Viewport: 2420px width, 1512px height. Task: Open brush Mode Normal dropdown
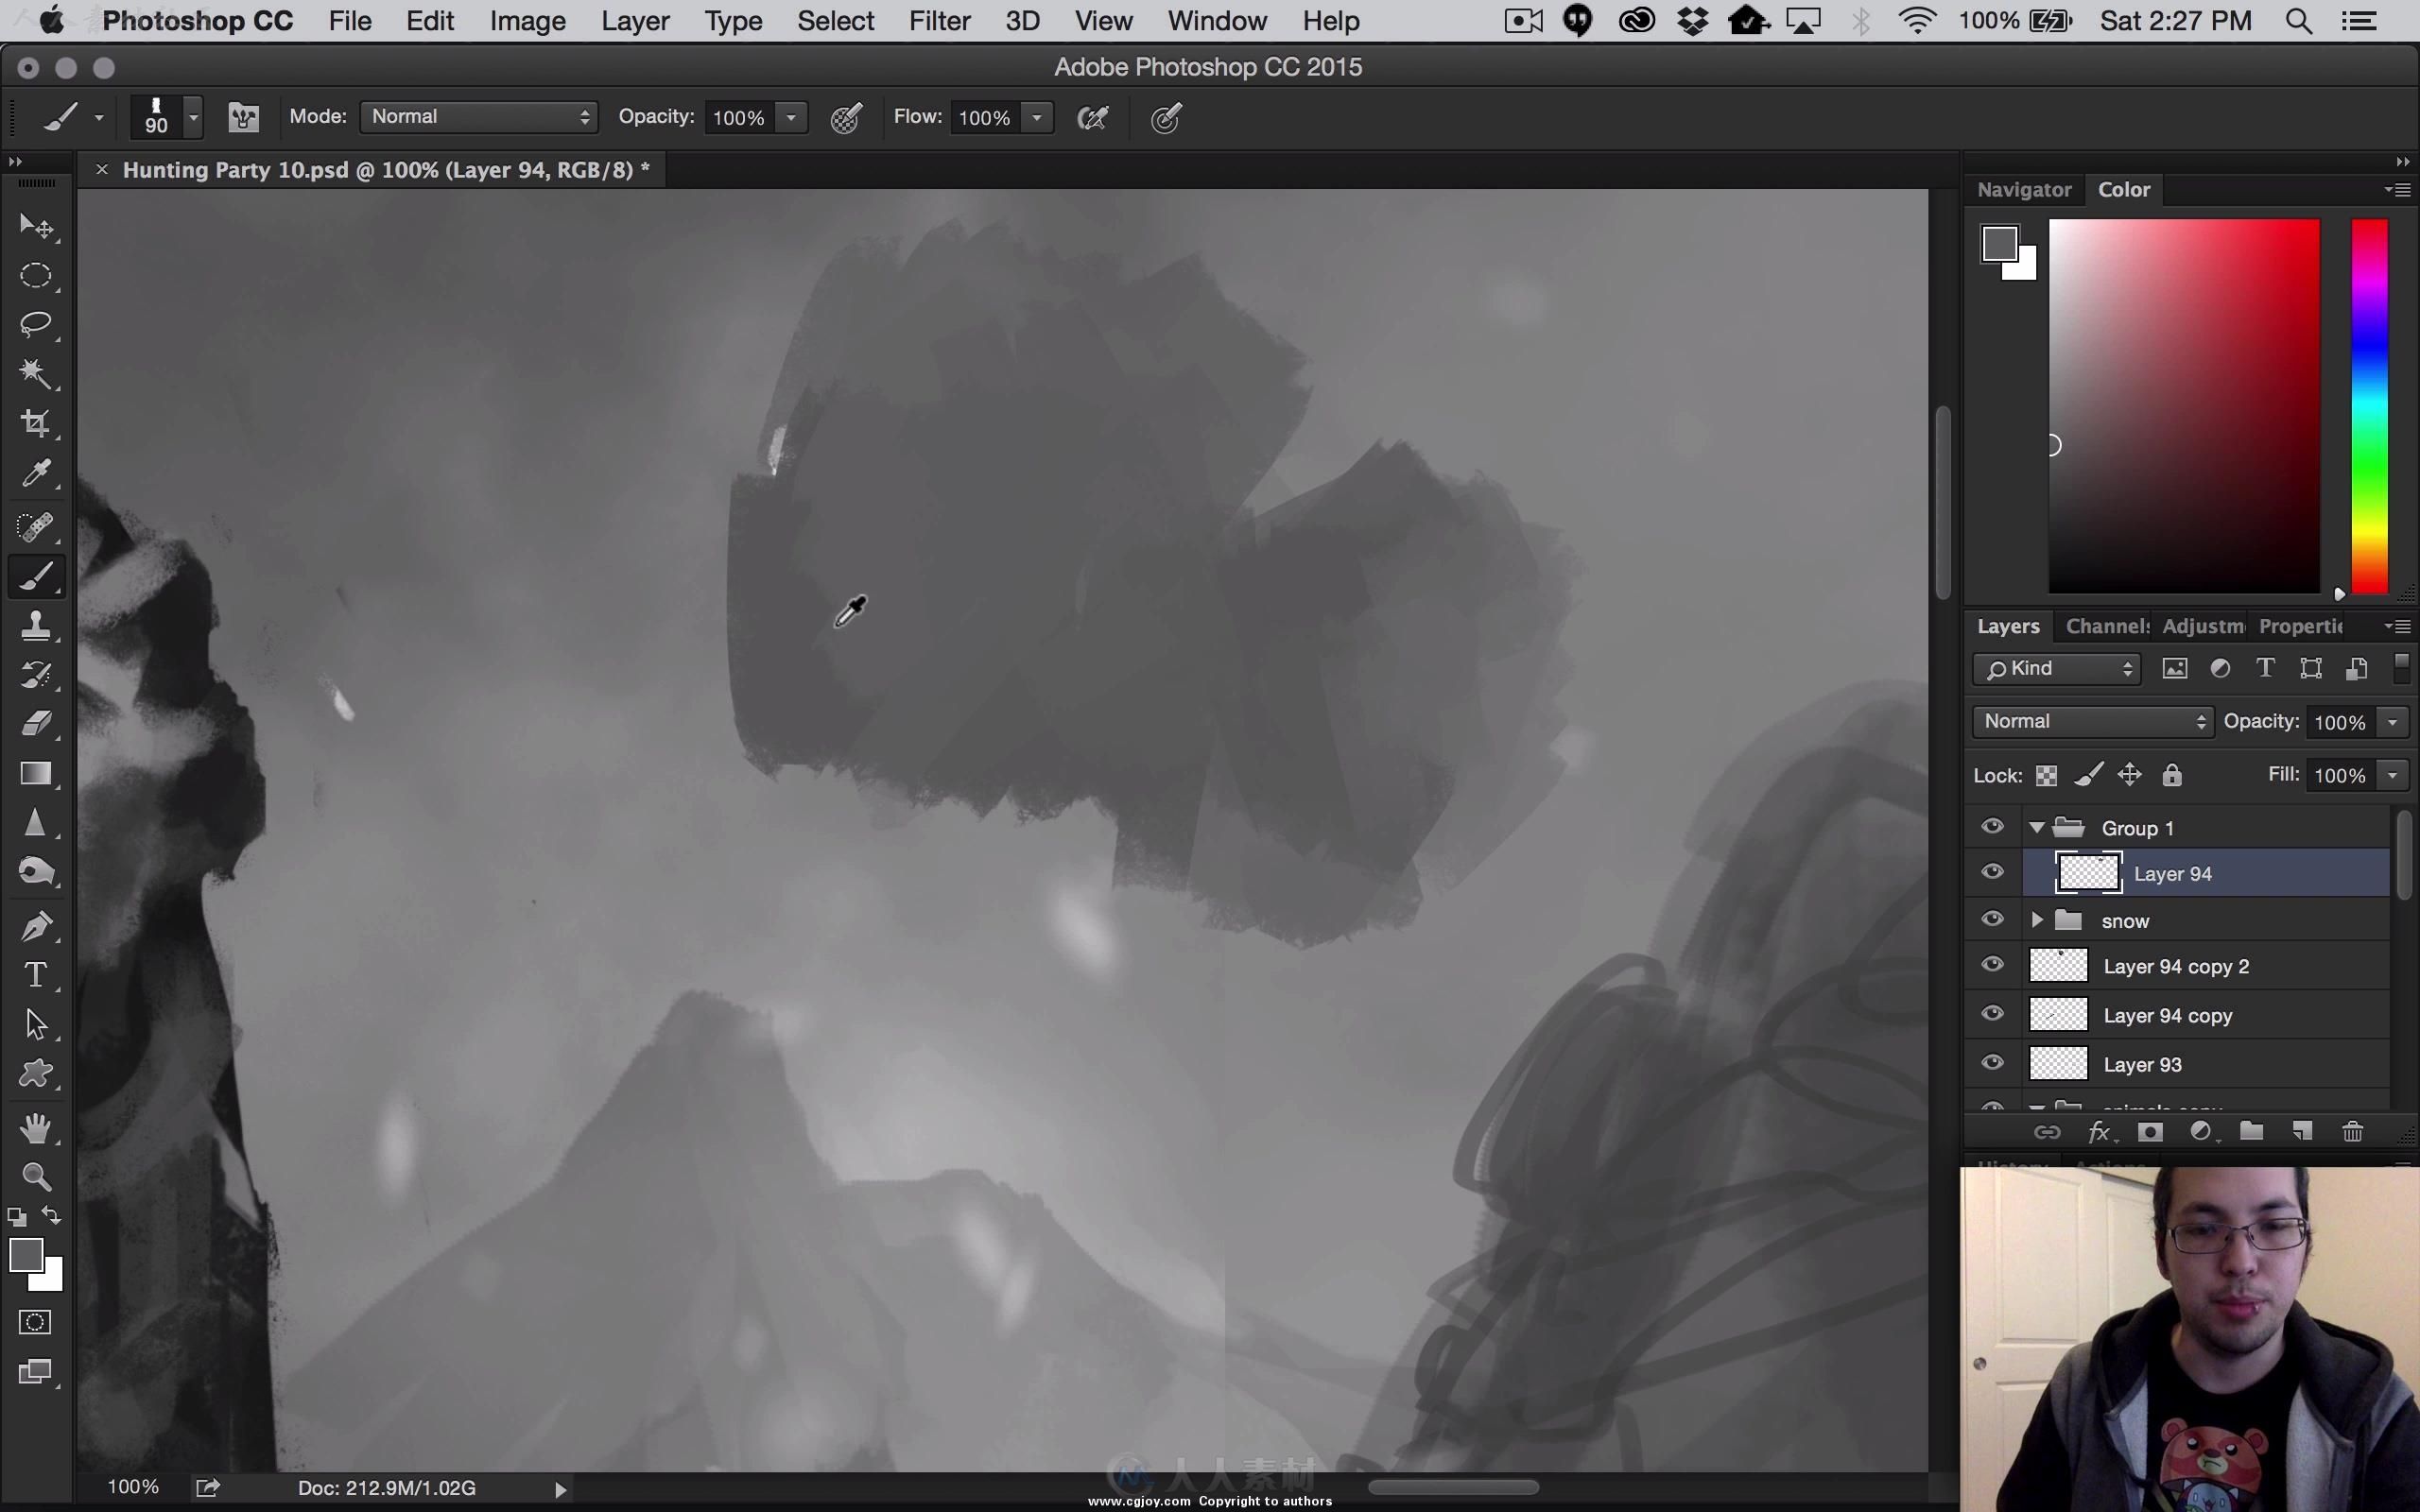[479, 117]
